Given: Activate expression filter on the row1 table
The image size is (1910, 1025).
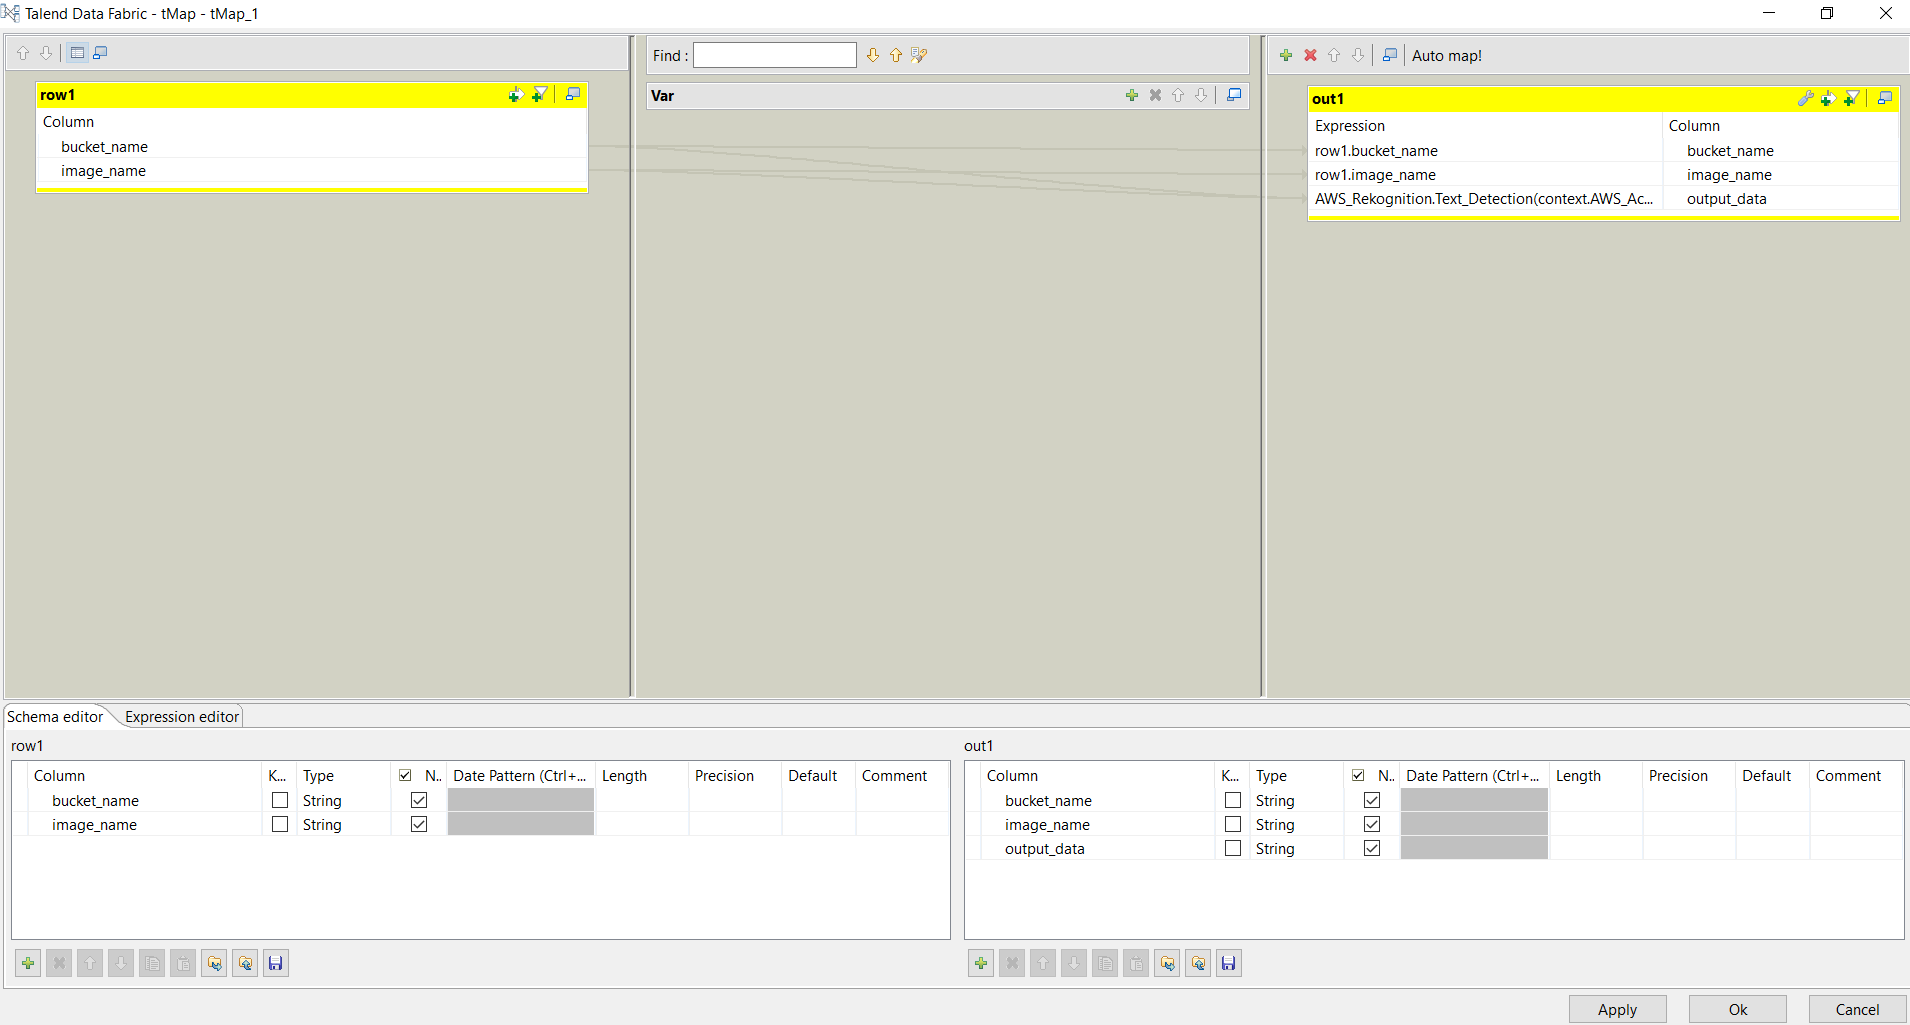Looking at the screenshot, I should click(539, 94).
